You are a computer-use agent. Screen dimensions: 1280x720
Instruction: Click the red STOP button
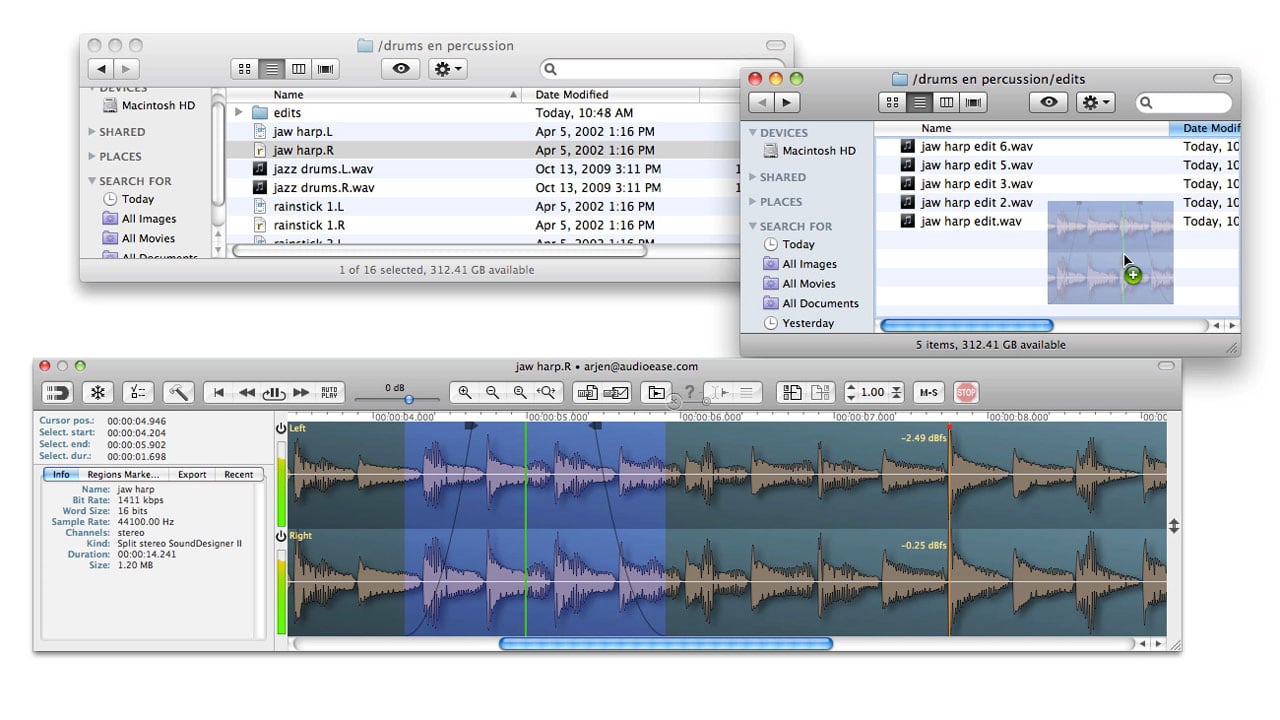[966, 393]
